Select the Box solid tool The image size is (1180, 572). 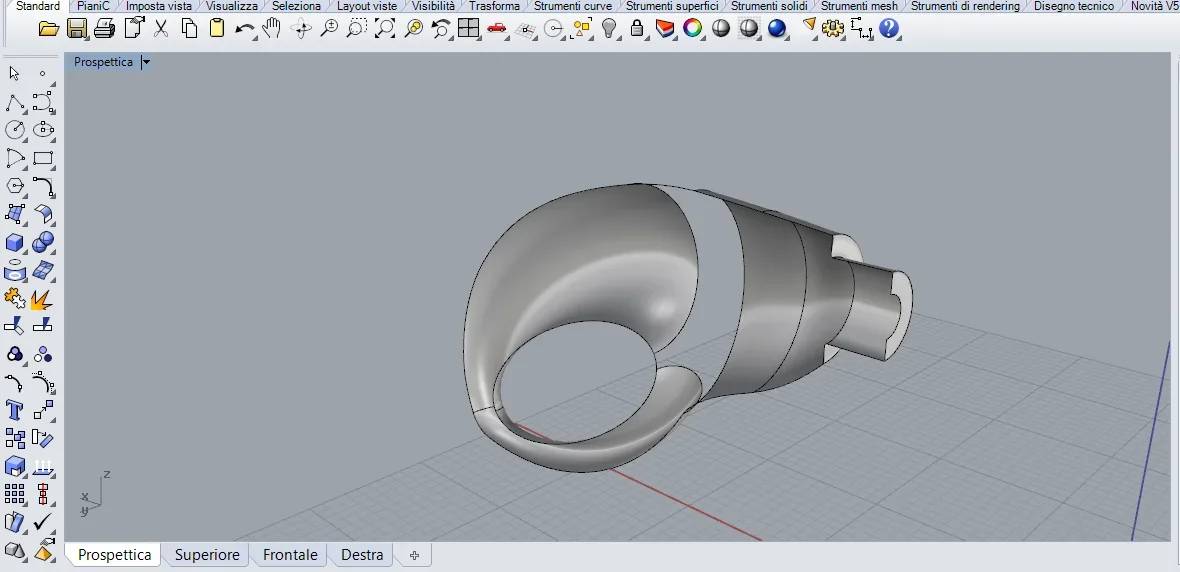14,242
